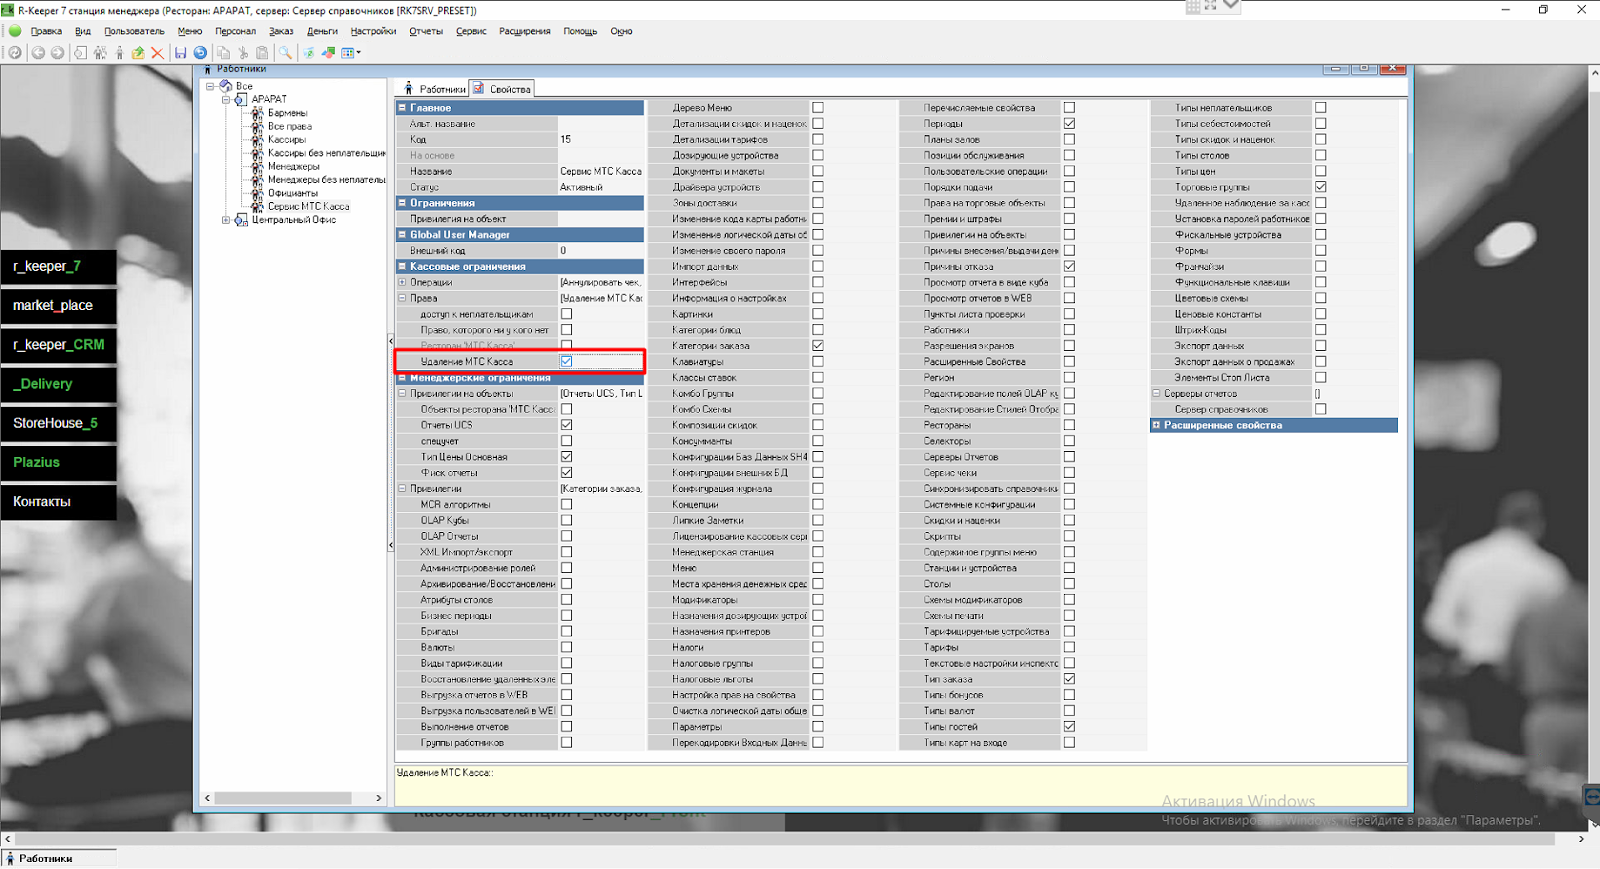Click the Back arrow toolbar icon
Screen dimensions: 1600x869
38,53
